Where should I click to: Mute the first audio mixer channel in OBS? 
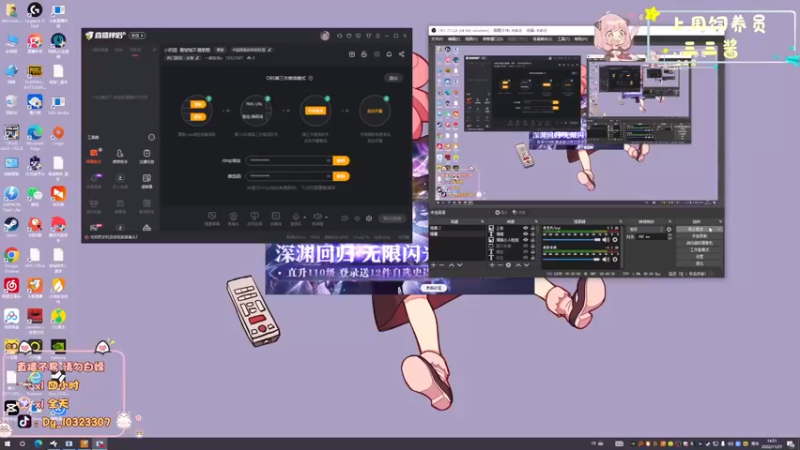click(606, 240)
